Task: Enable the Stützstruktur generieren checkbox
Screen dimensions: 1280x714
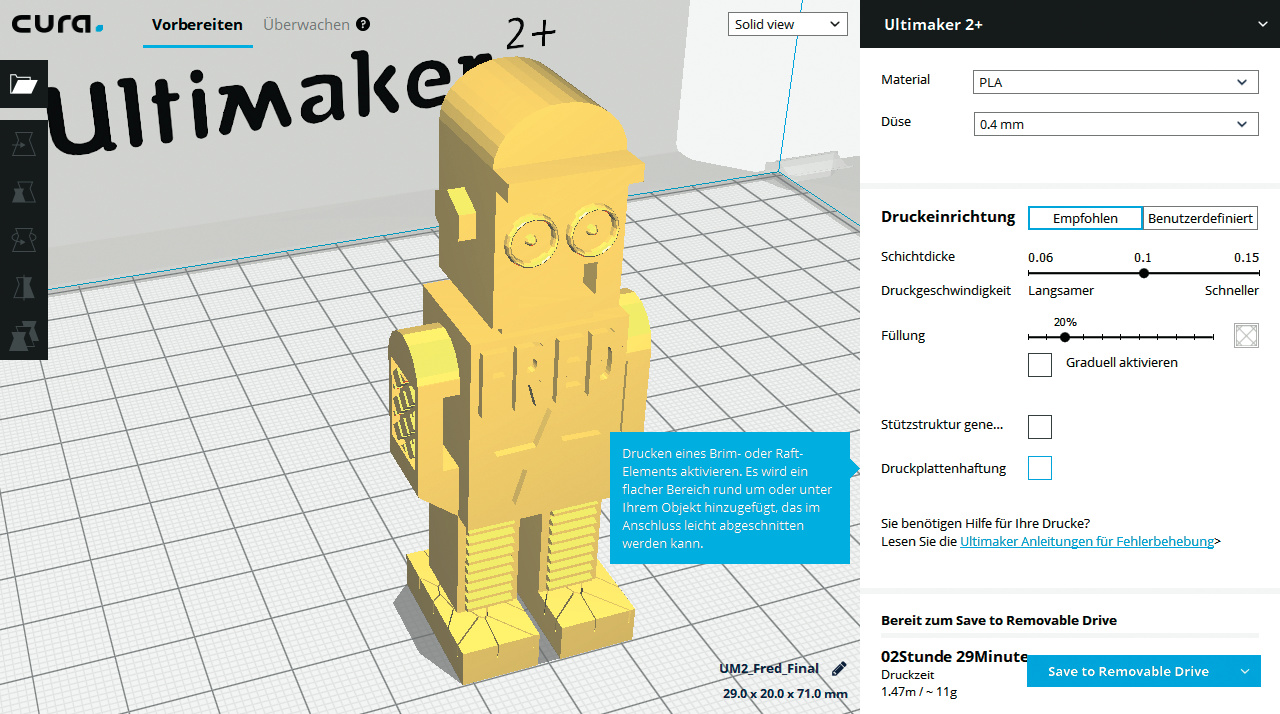Action: coord(1040,426)
